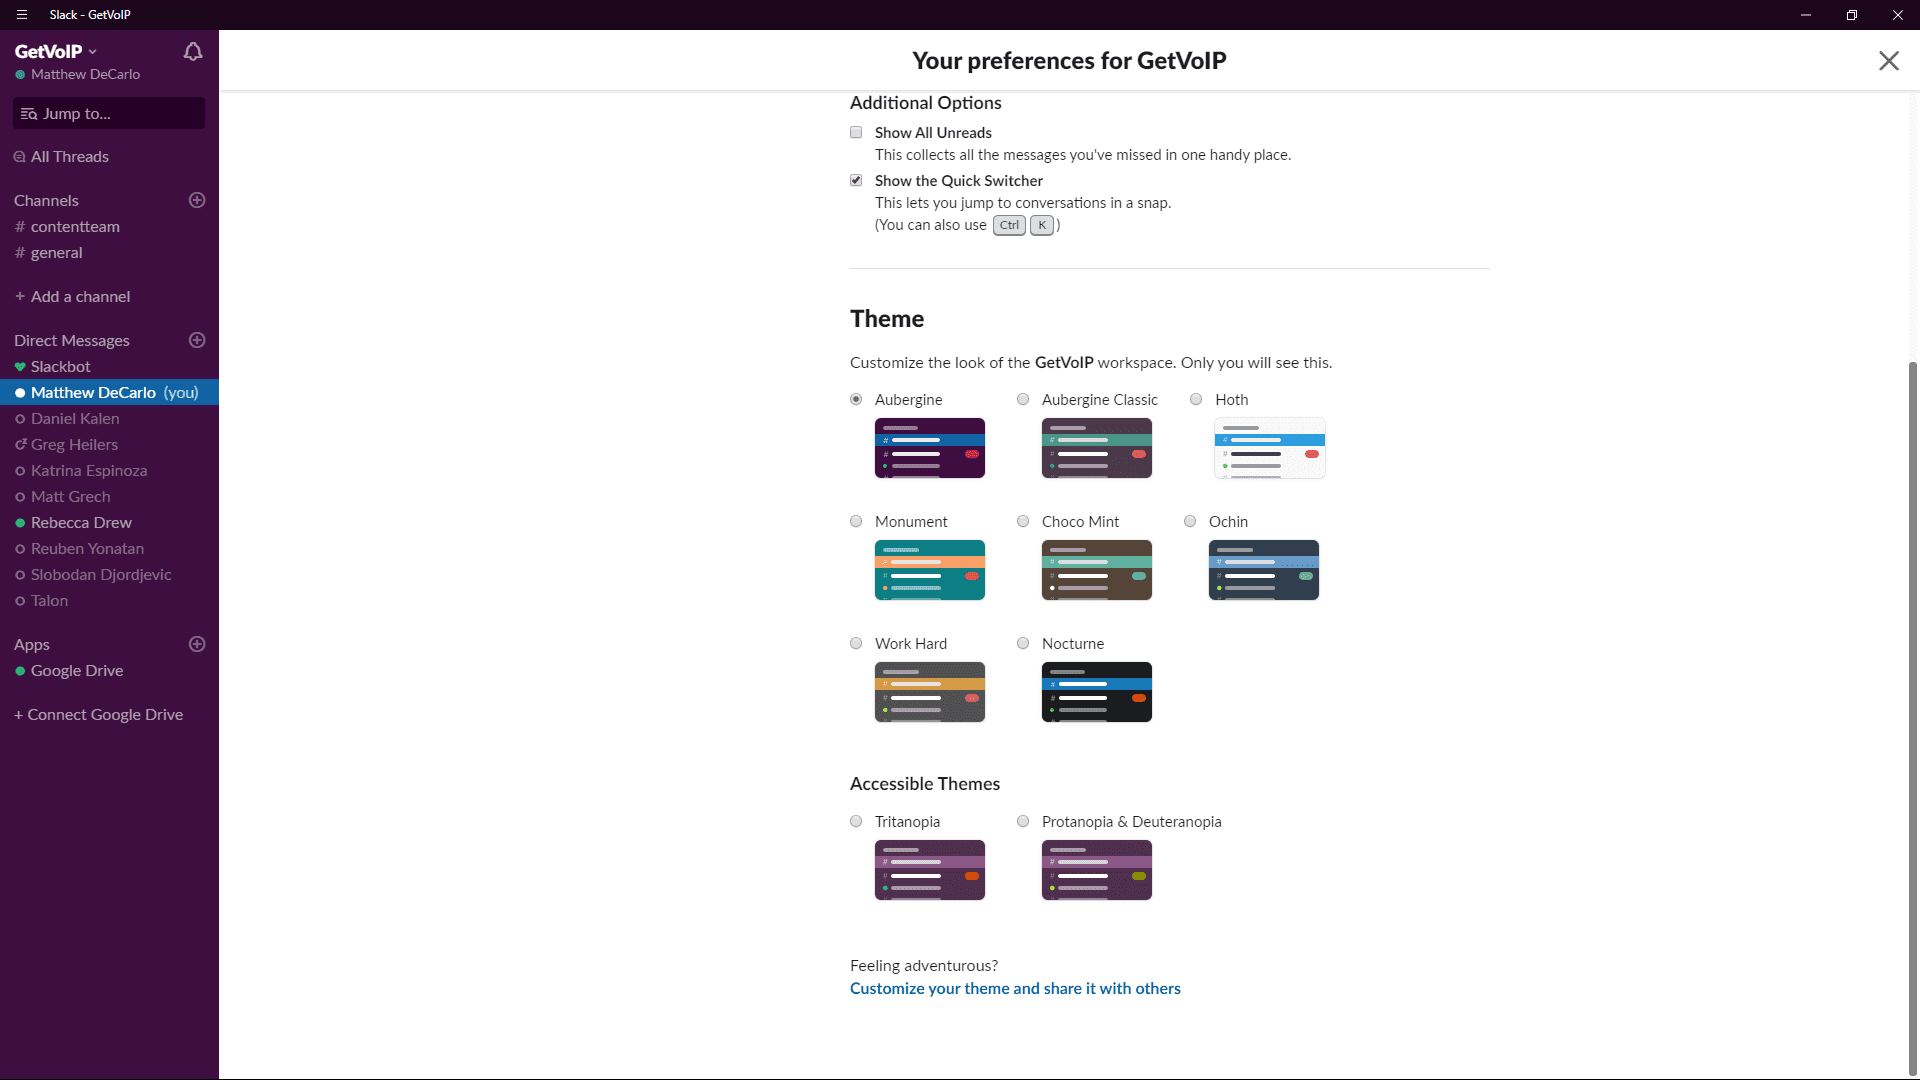The height and width of the screenshot is (1080, 1920).
Task: Open Matthew DeCarlo (you) conversation
Action: [109, 393]
